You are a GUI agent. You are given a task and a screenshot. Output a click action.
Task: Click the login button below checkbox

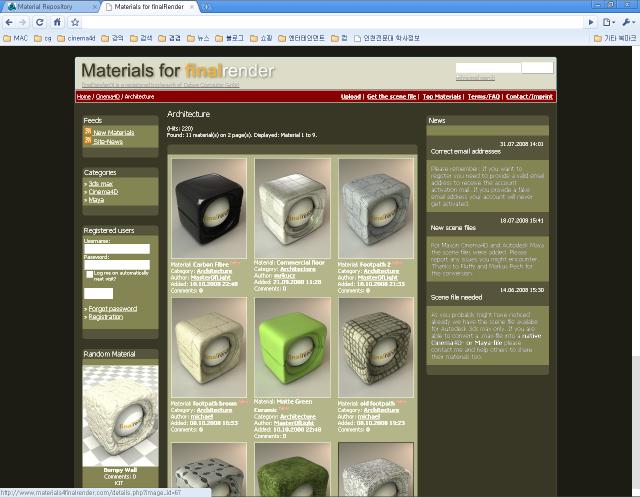(x=98, y=293)
